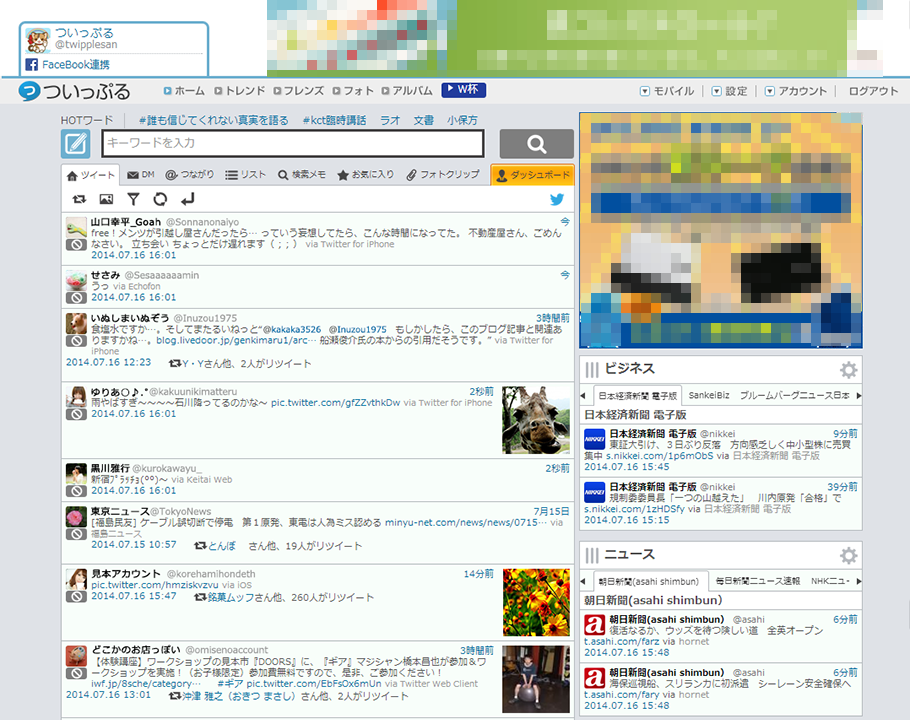Toggle block icon on 黒川雅行 tweet

76,491
